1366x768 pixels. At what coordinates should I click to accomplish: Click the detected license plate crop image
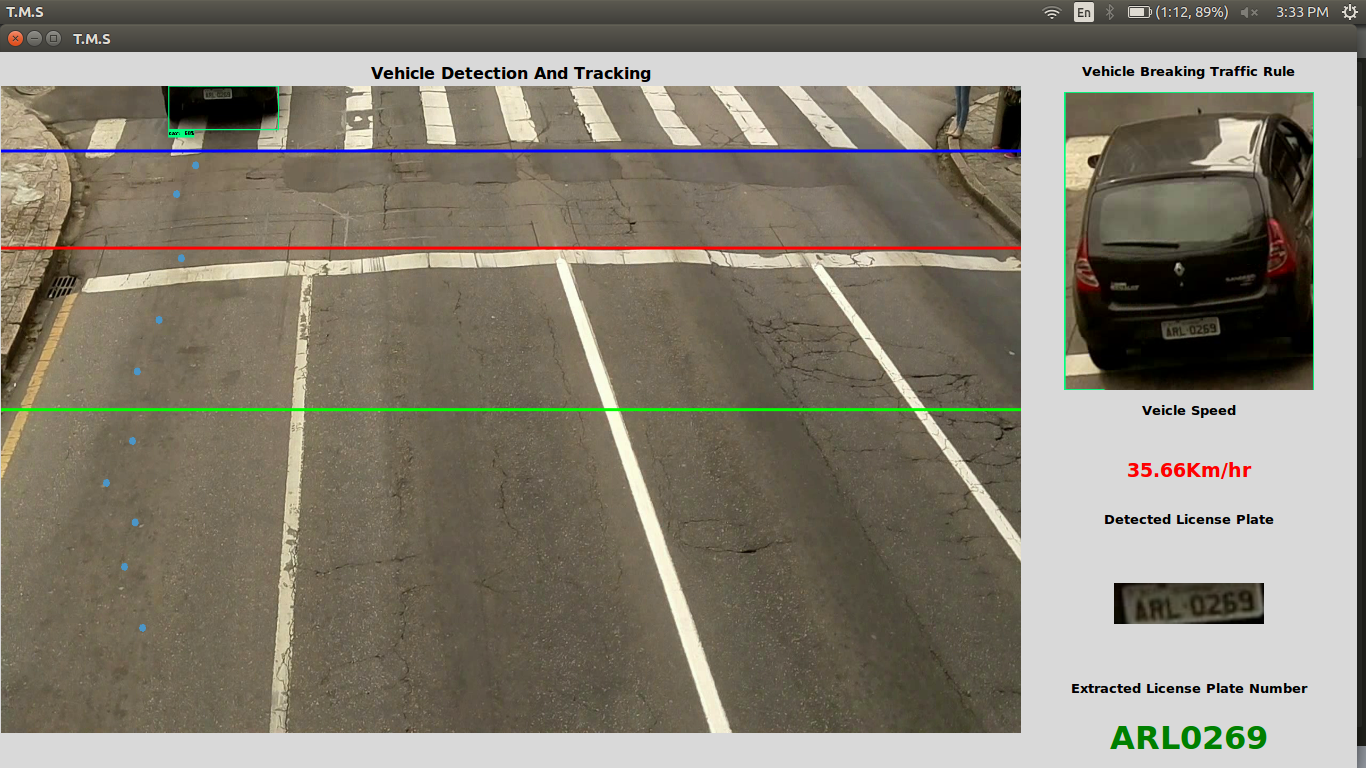click(1189, 603)
